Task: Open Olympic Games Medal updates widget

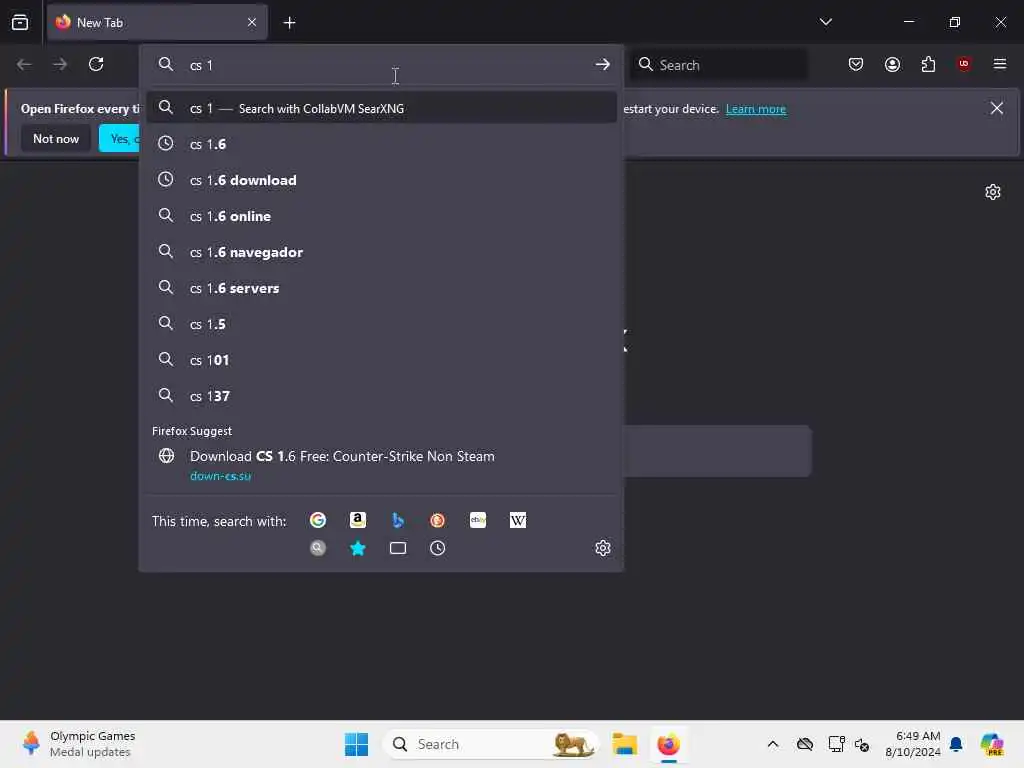Action: [78, 744]
